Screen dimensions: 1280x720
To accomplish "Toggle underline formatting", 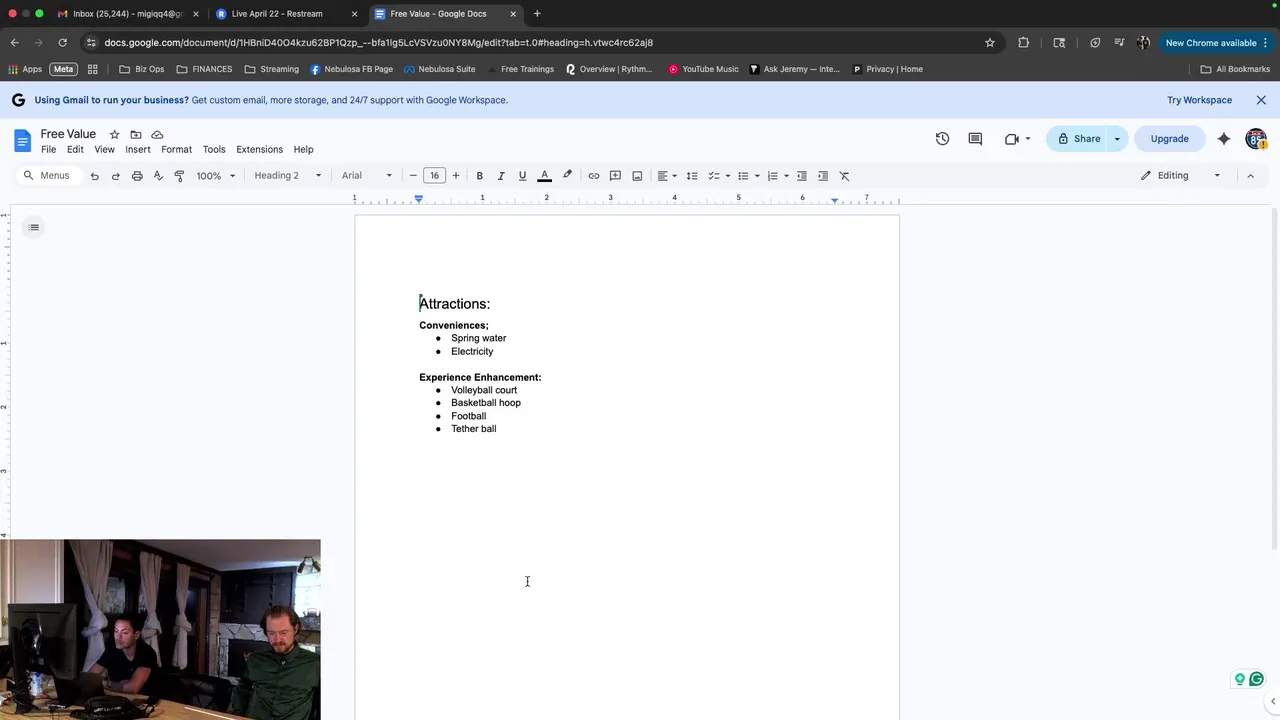I will 522,176.
